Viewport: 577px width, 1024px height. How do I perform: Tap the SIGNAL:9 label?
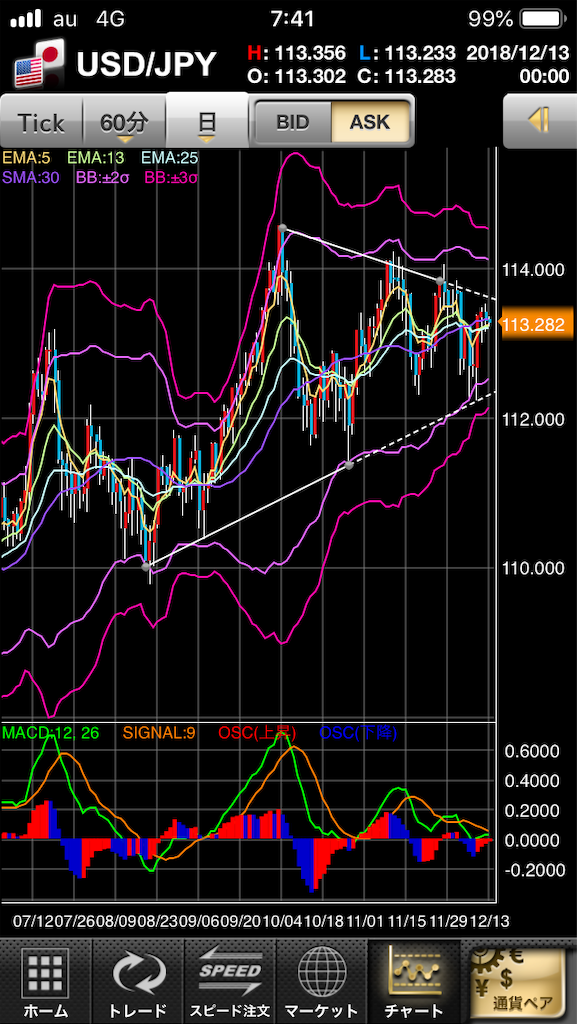(157, 733)
